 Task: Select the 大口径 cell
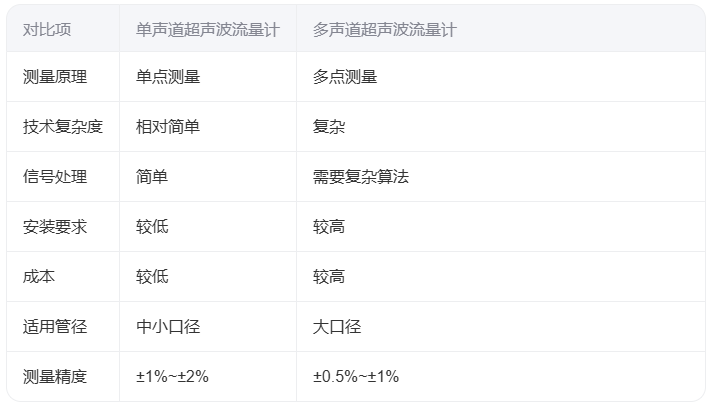[x=337, y=327]
